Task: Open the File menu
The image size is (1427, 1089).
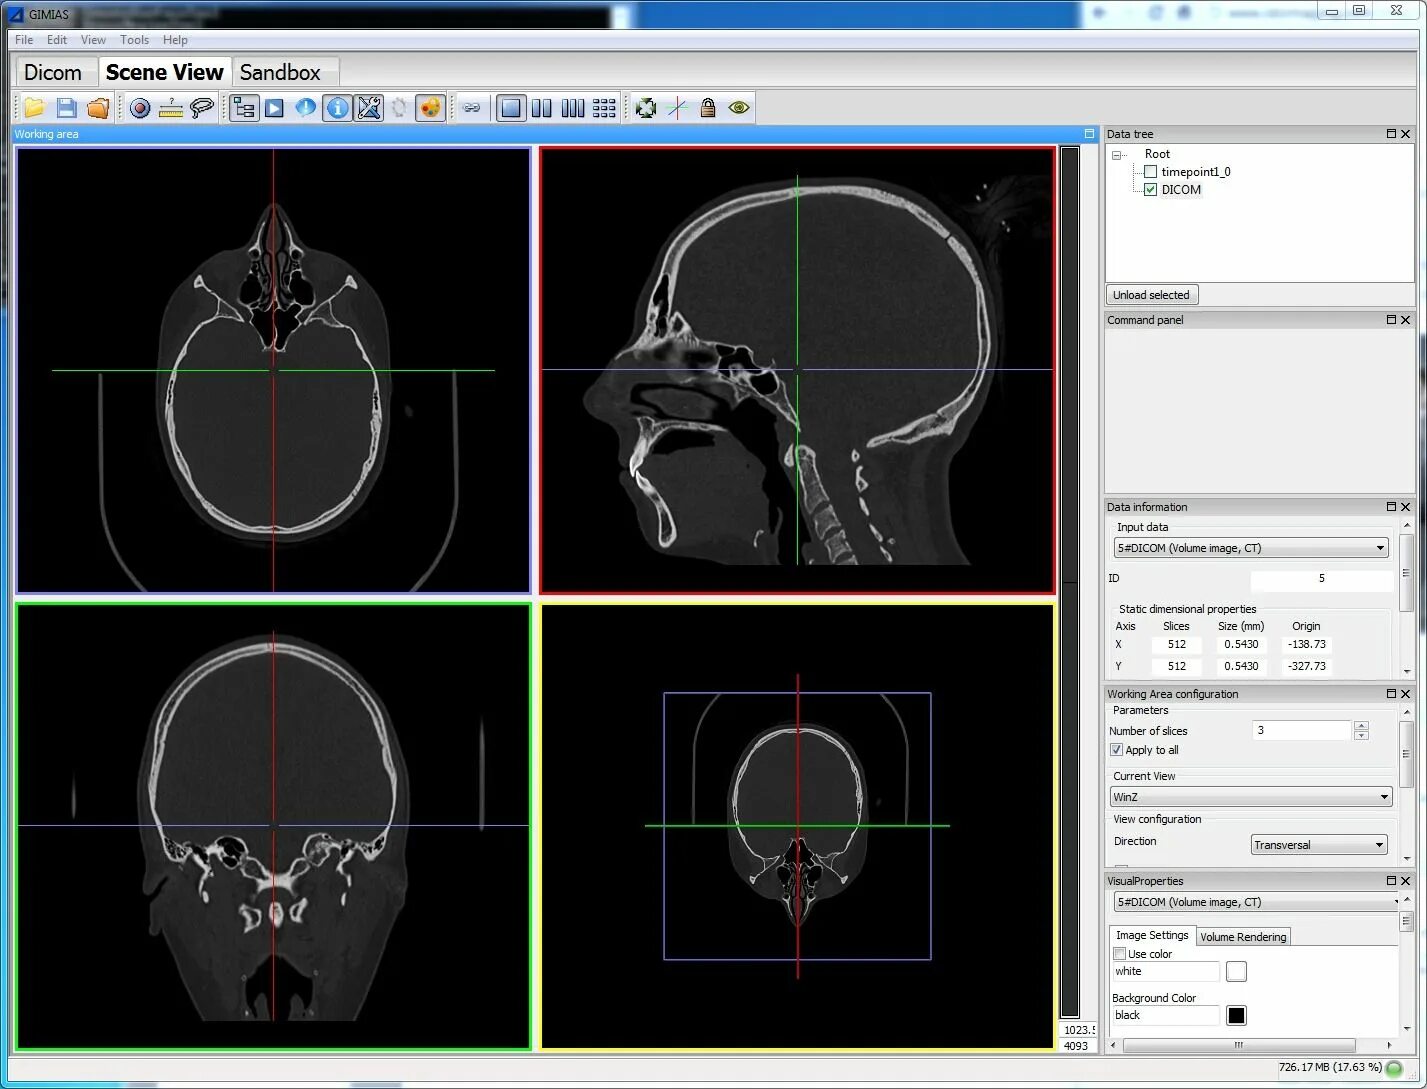Action: click(24, 40)
